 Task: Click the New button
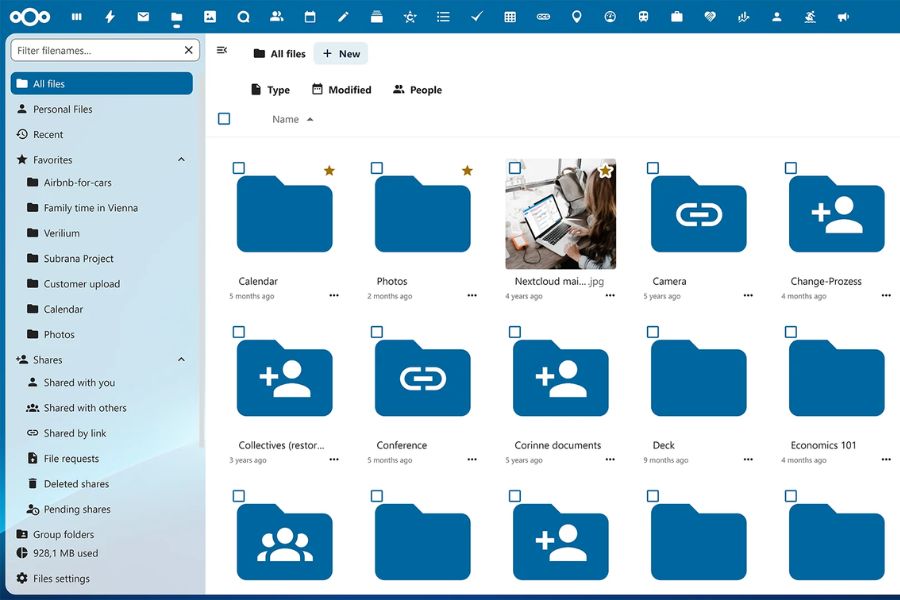pyautogui.click(x=341, y=53)
